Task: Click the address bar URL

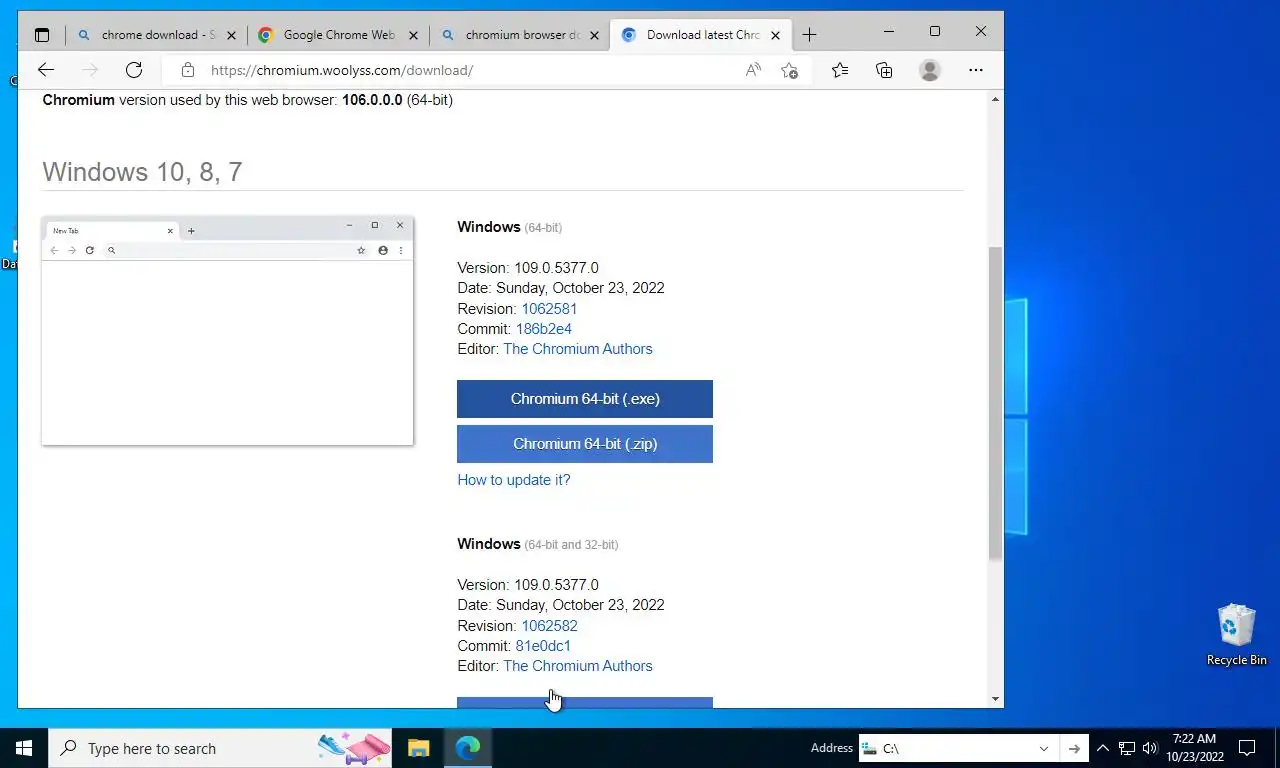Action: pyautogui.click(x=342, y=70)
